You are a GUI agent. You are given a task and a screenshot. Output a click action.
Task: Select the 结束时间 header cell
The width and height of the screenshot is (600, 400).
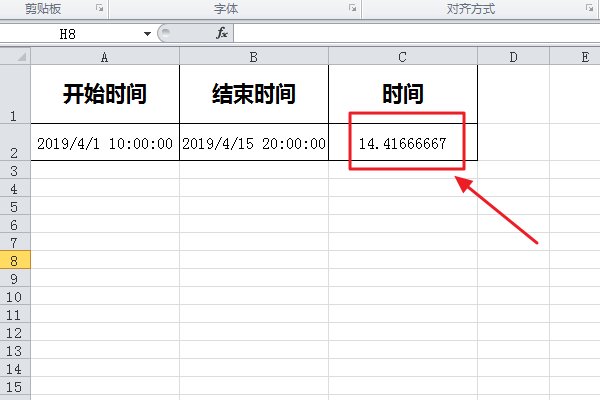(254, 95)
